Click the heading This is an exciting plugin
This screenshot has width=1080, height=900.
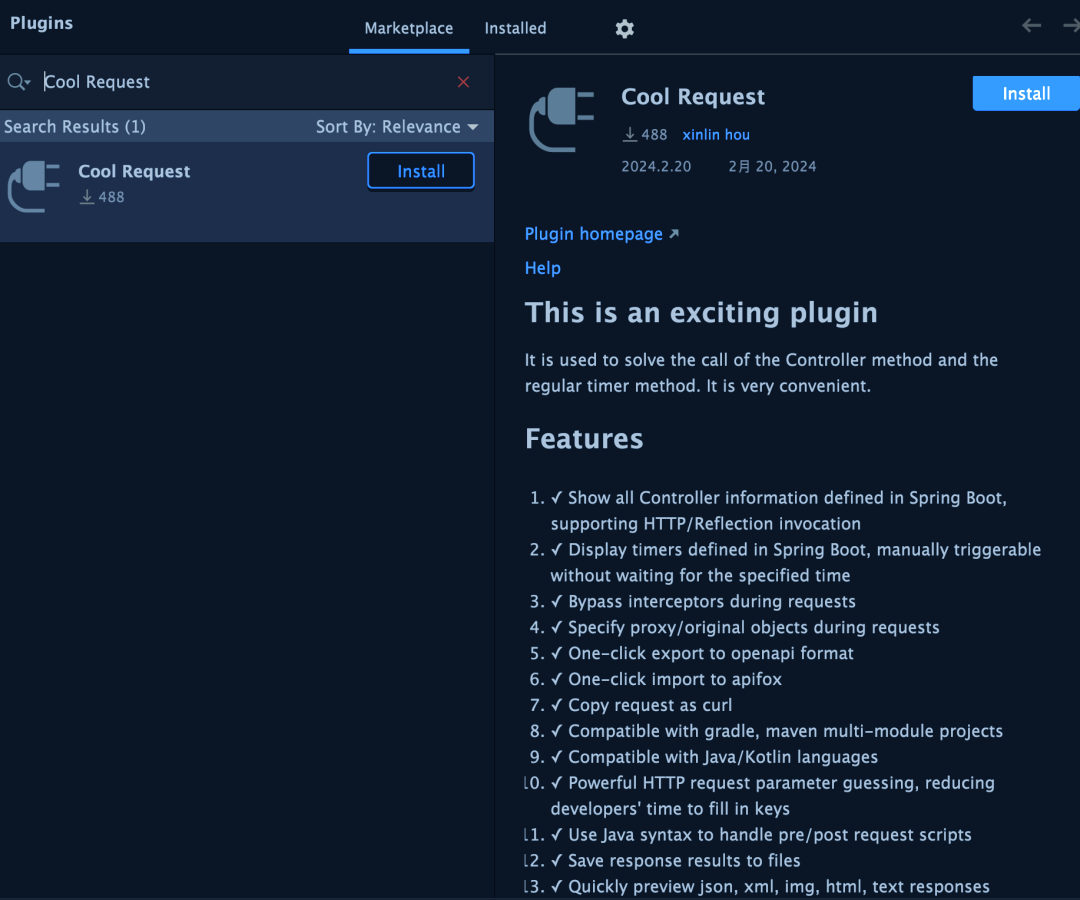(701, 313)
